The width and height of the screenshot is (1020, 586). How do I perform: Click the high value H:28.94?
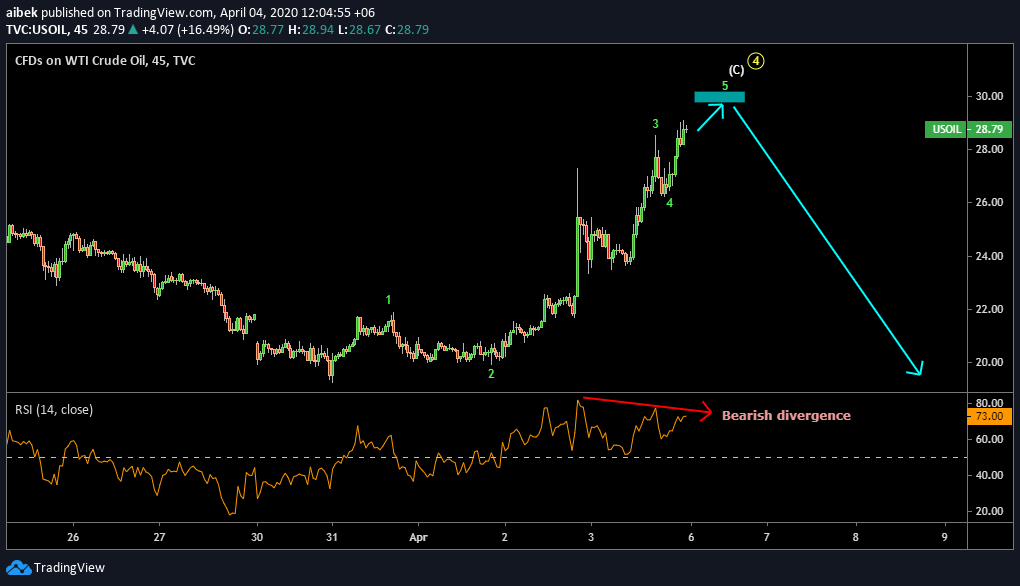point(311,30)
